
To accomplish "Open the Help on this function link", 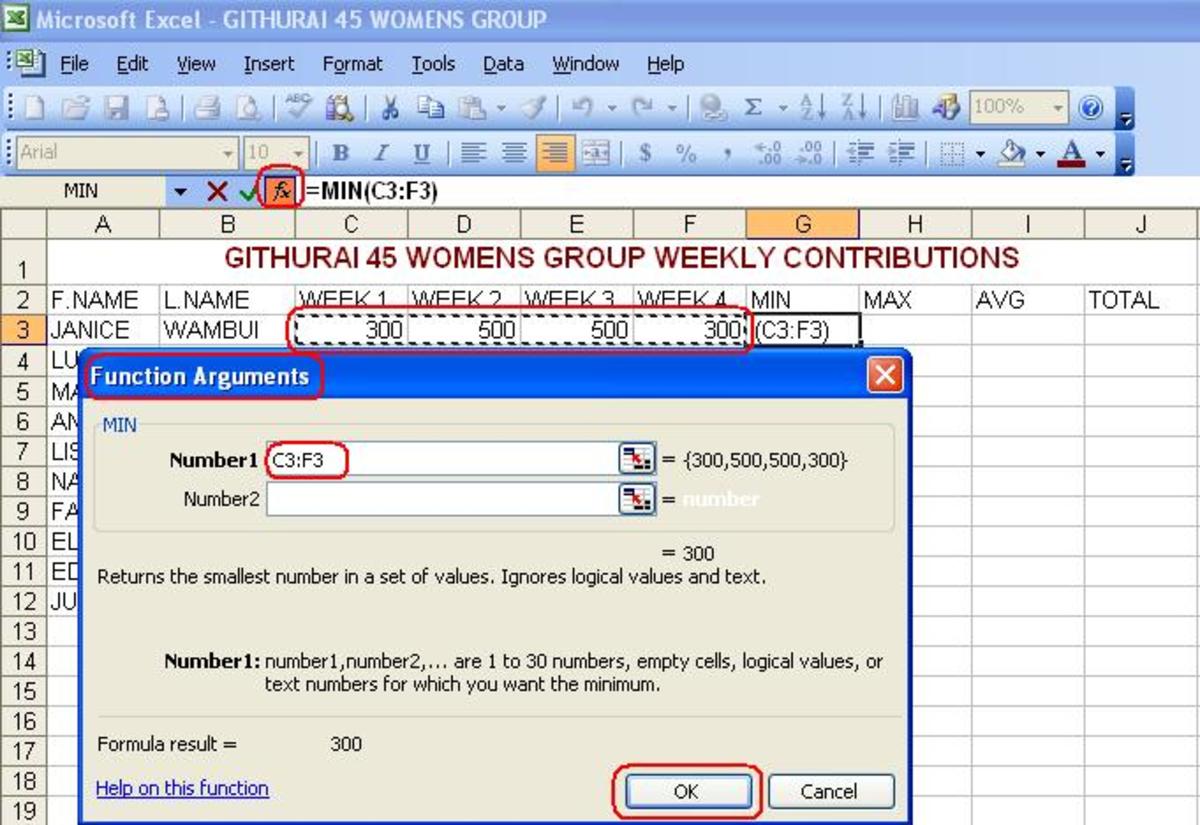I will (x=182, y=788).
